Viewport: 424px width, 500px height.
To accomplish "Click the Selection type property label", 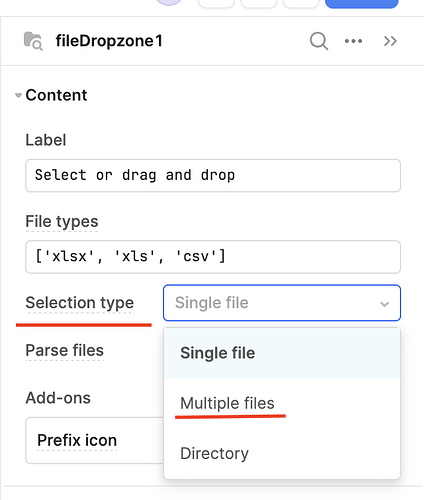I will pyautogui.click(x=80, y=303).
